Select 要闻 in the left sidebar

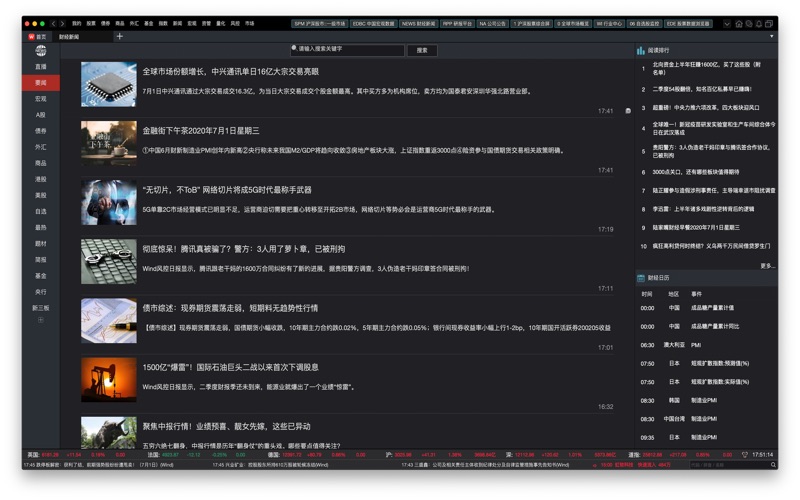41,83
